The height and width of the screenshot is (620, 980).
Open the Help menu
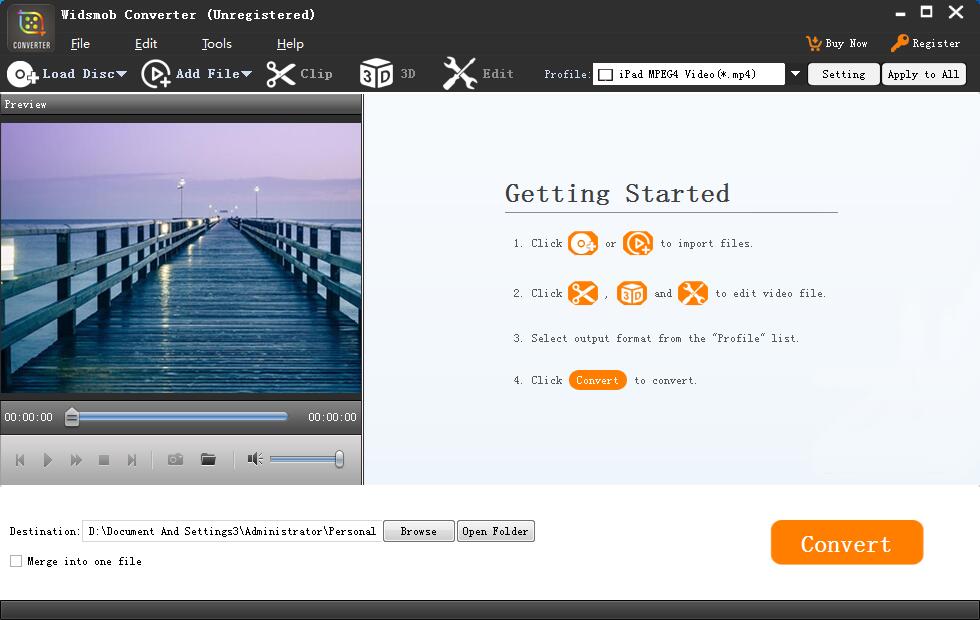click(290, 44)
